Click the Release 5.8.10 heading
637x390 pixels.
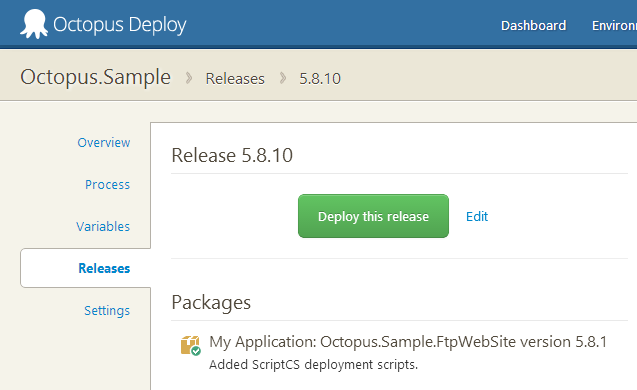tap(232, 155)
